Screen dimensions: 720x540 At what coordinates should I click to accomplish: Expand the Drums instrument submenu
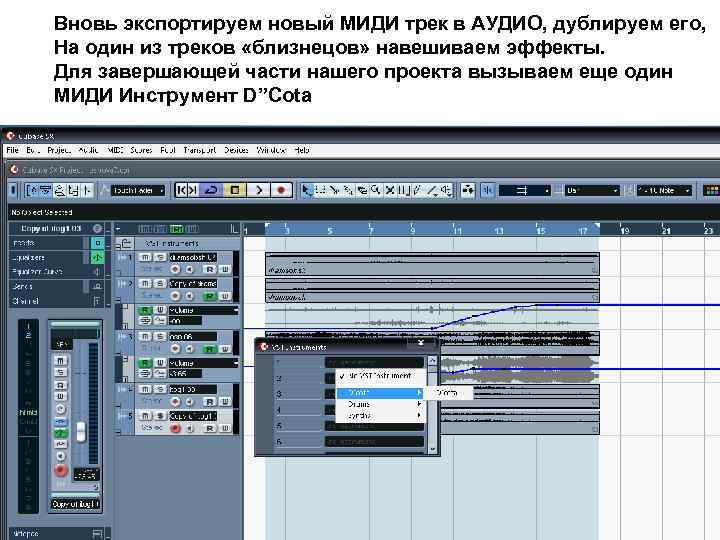click(x=380, y=404)
